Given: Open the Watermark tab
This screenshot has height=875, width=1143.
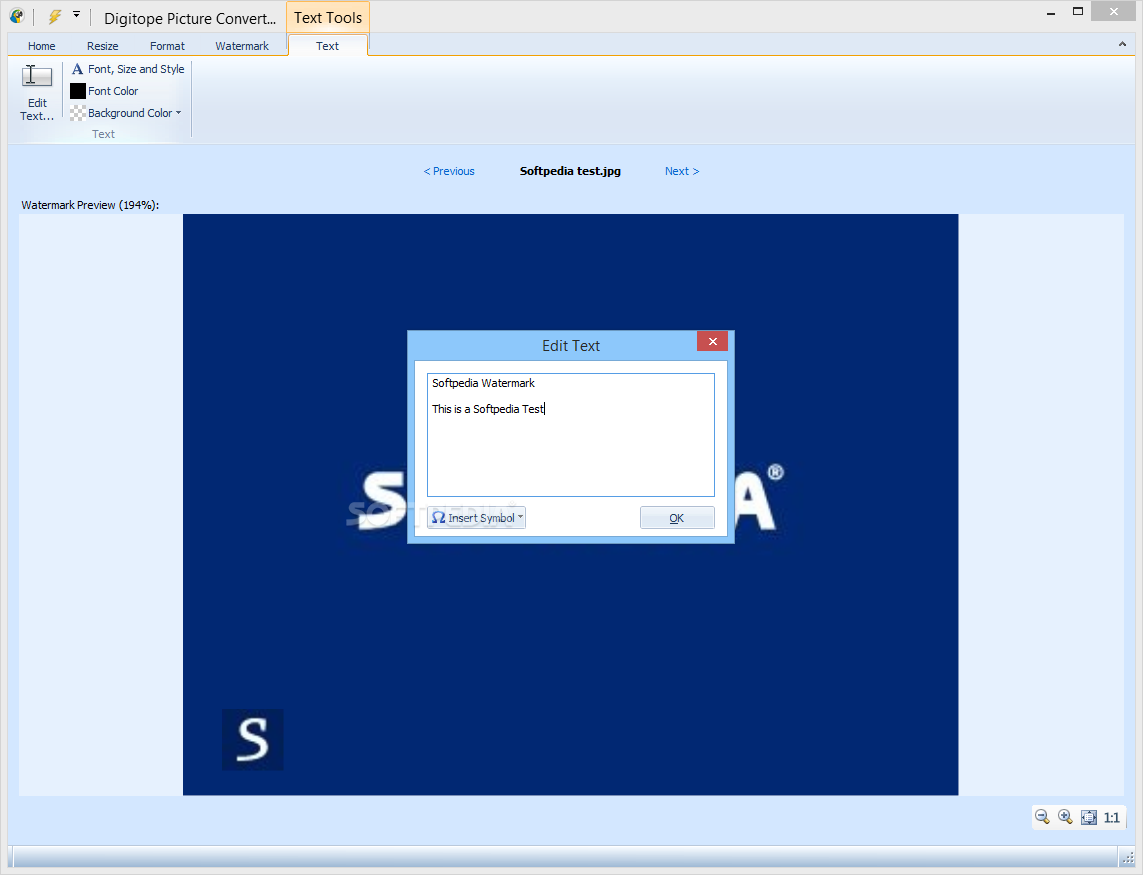Looking at the screenshot, I should 242,46.
